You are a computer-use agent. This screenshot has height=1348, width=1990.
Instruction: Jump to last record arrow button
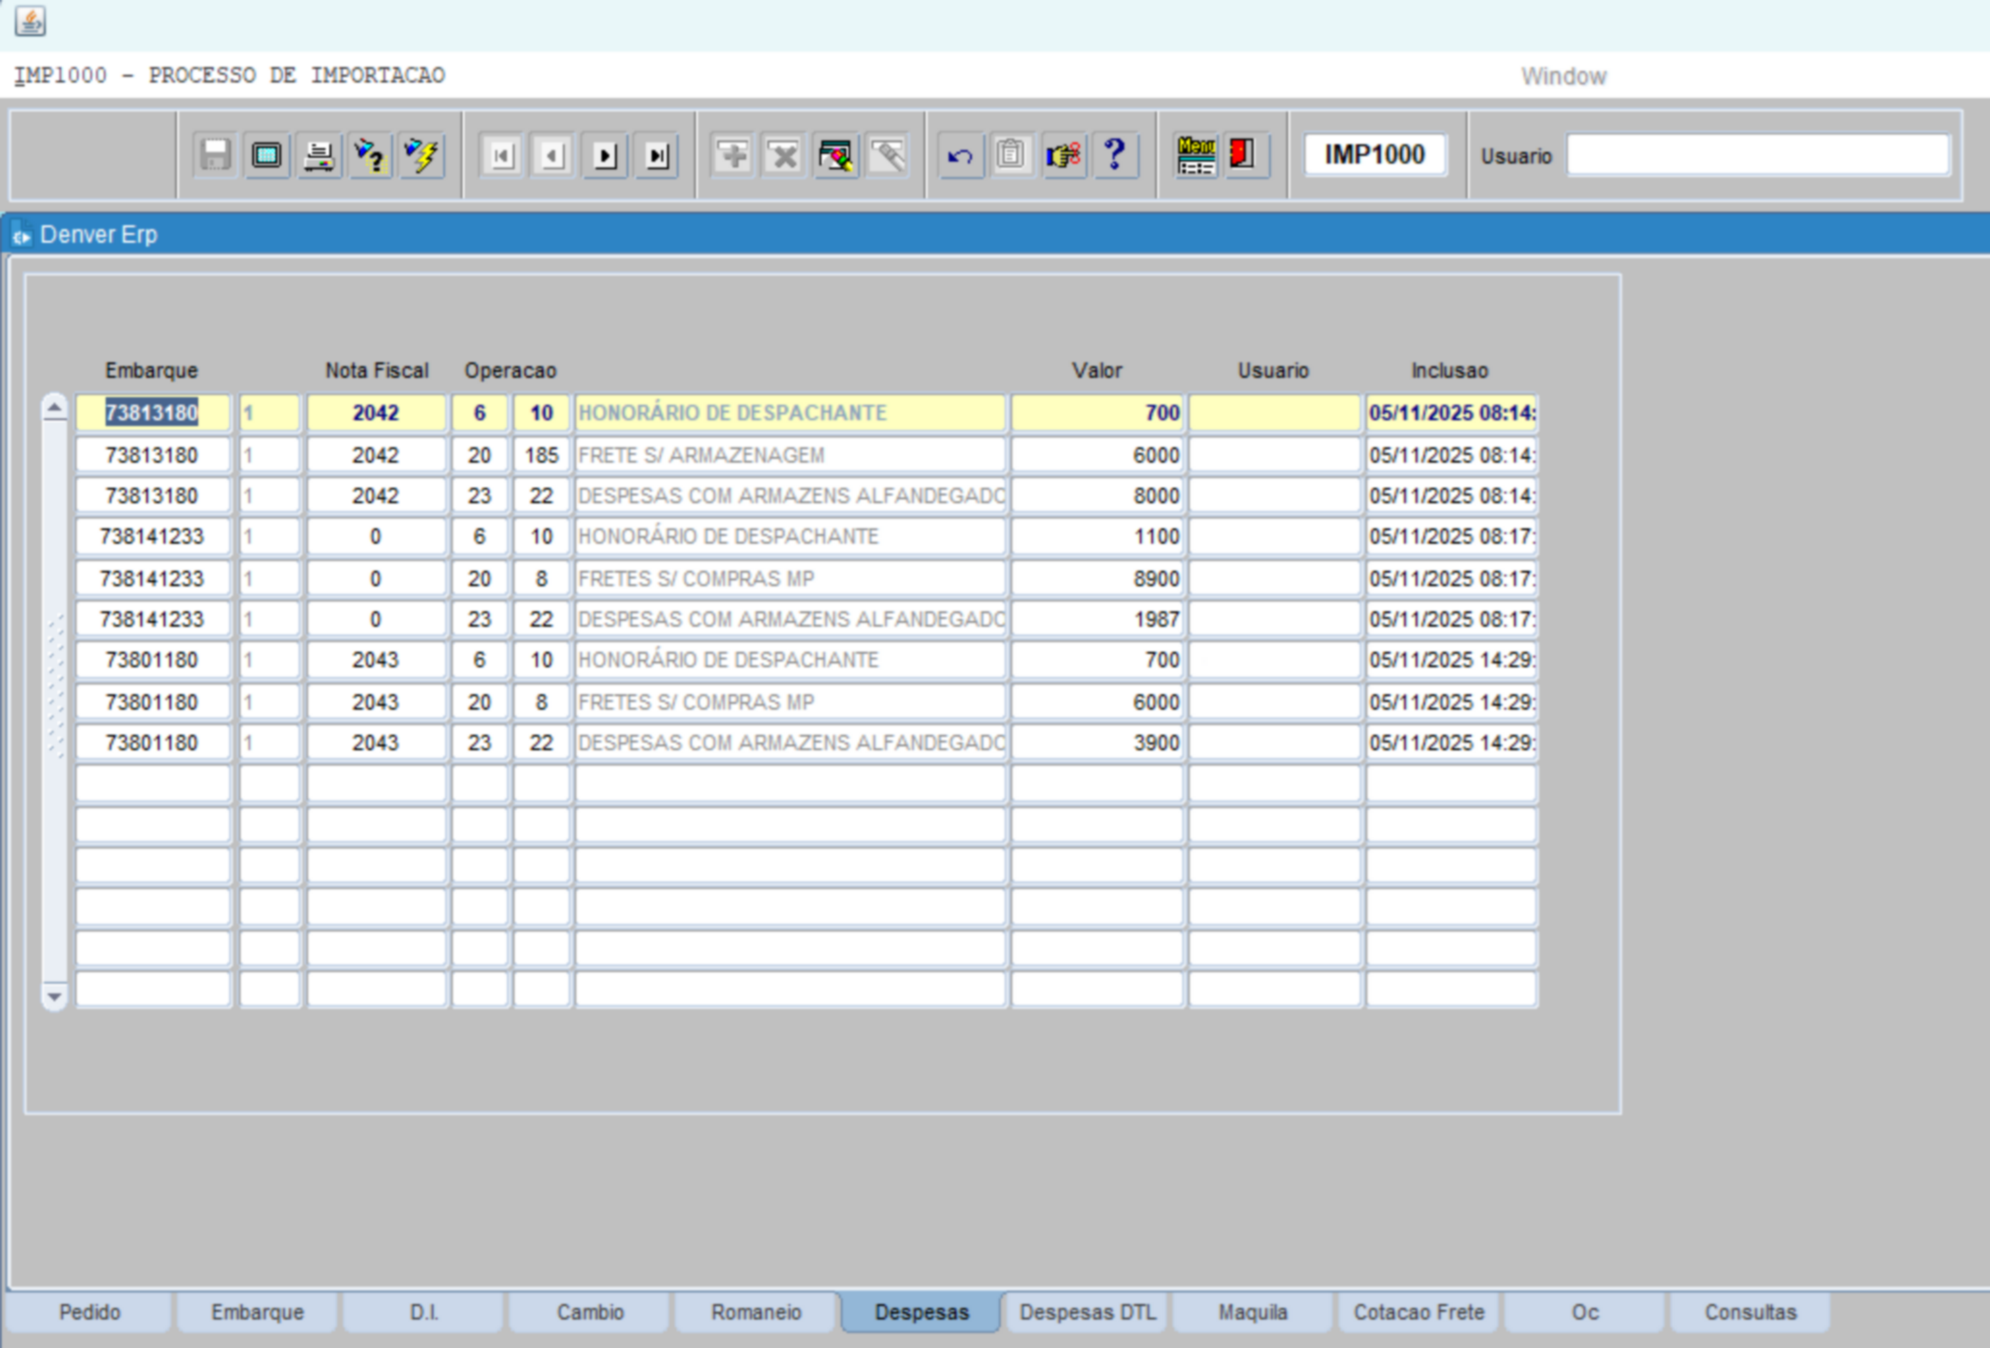click(x=657, y=156)
